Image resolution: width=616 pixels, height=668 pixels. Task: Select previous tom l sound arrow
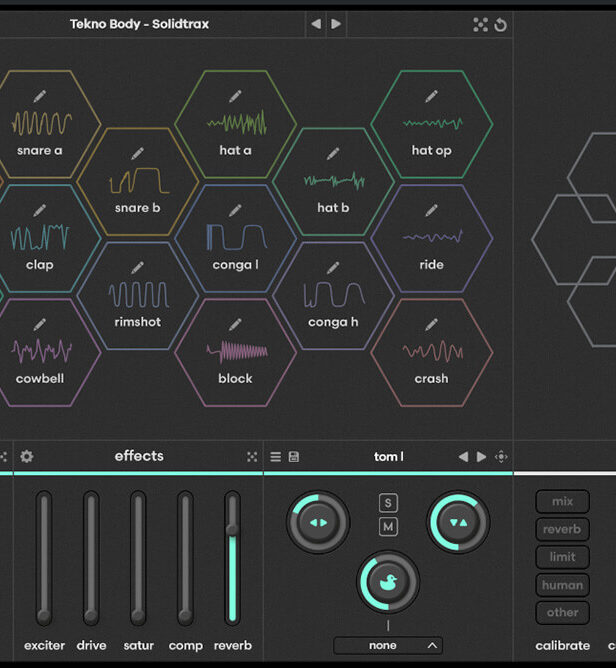pyautogui.click(x=463, y=457)
